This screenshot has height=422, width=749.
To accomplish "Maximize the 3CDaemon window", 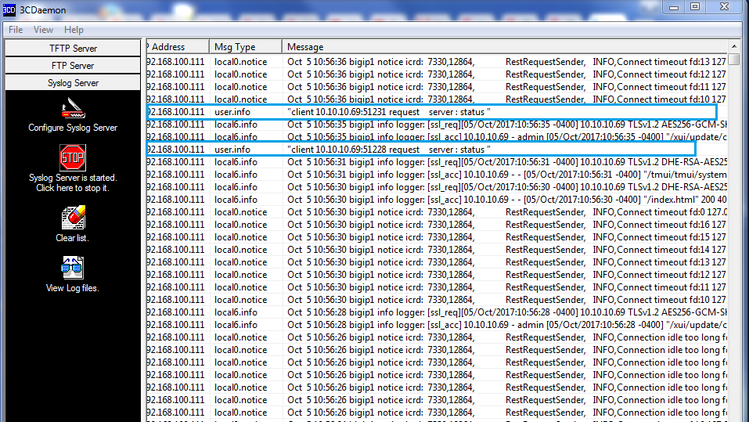I will (x=695, y=7).
